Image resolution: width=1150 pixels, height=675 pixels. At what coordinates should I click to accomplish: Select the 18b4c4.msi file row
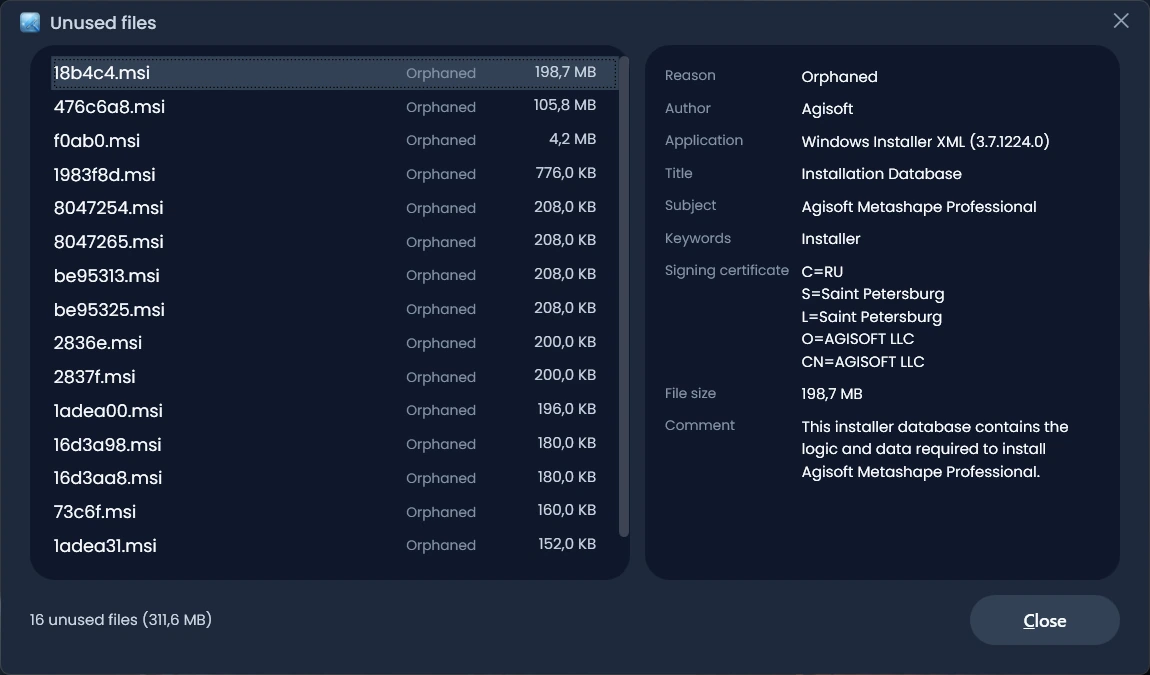click(x=334, y=73)
